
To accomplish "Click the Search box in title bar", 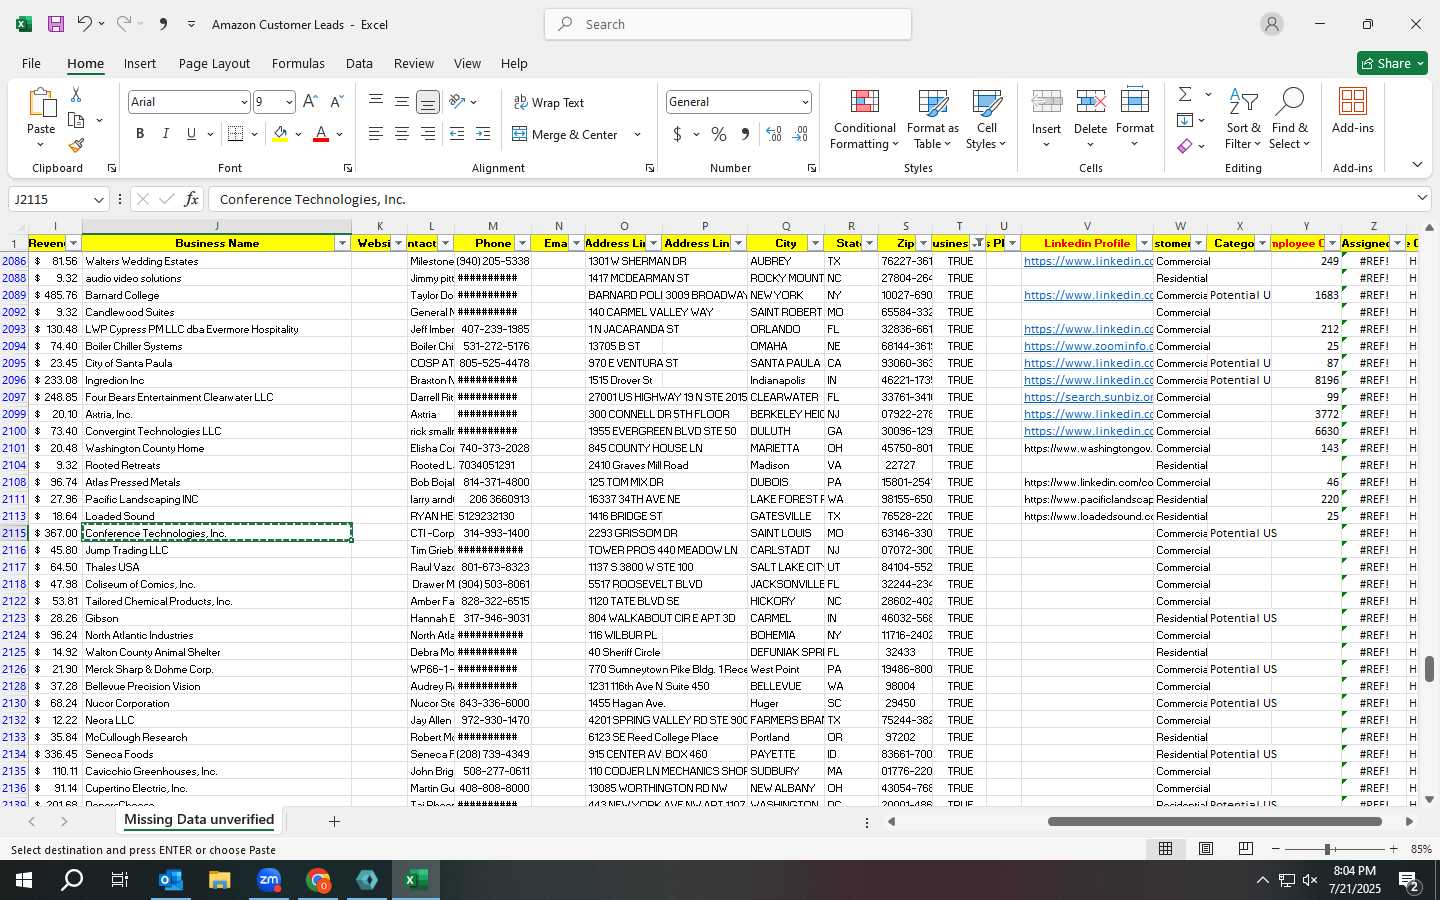I will (x=728, y=24).
